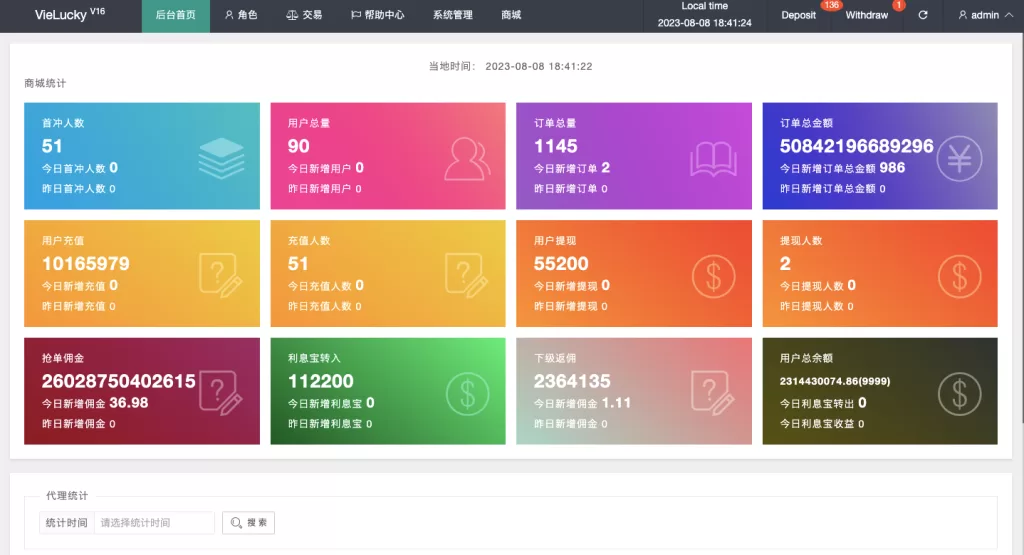Click the open book icon on 订单总量 card
1024x555 pixels.
(713, 157)
